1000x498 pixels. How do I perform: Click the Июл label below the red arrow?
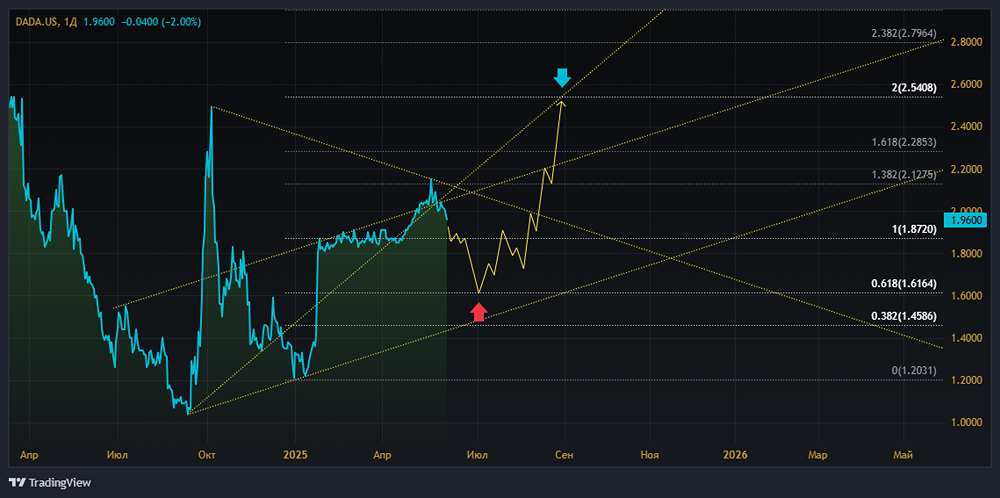coord(477,455)
